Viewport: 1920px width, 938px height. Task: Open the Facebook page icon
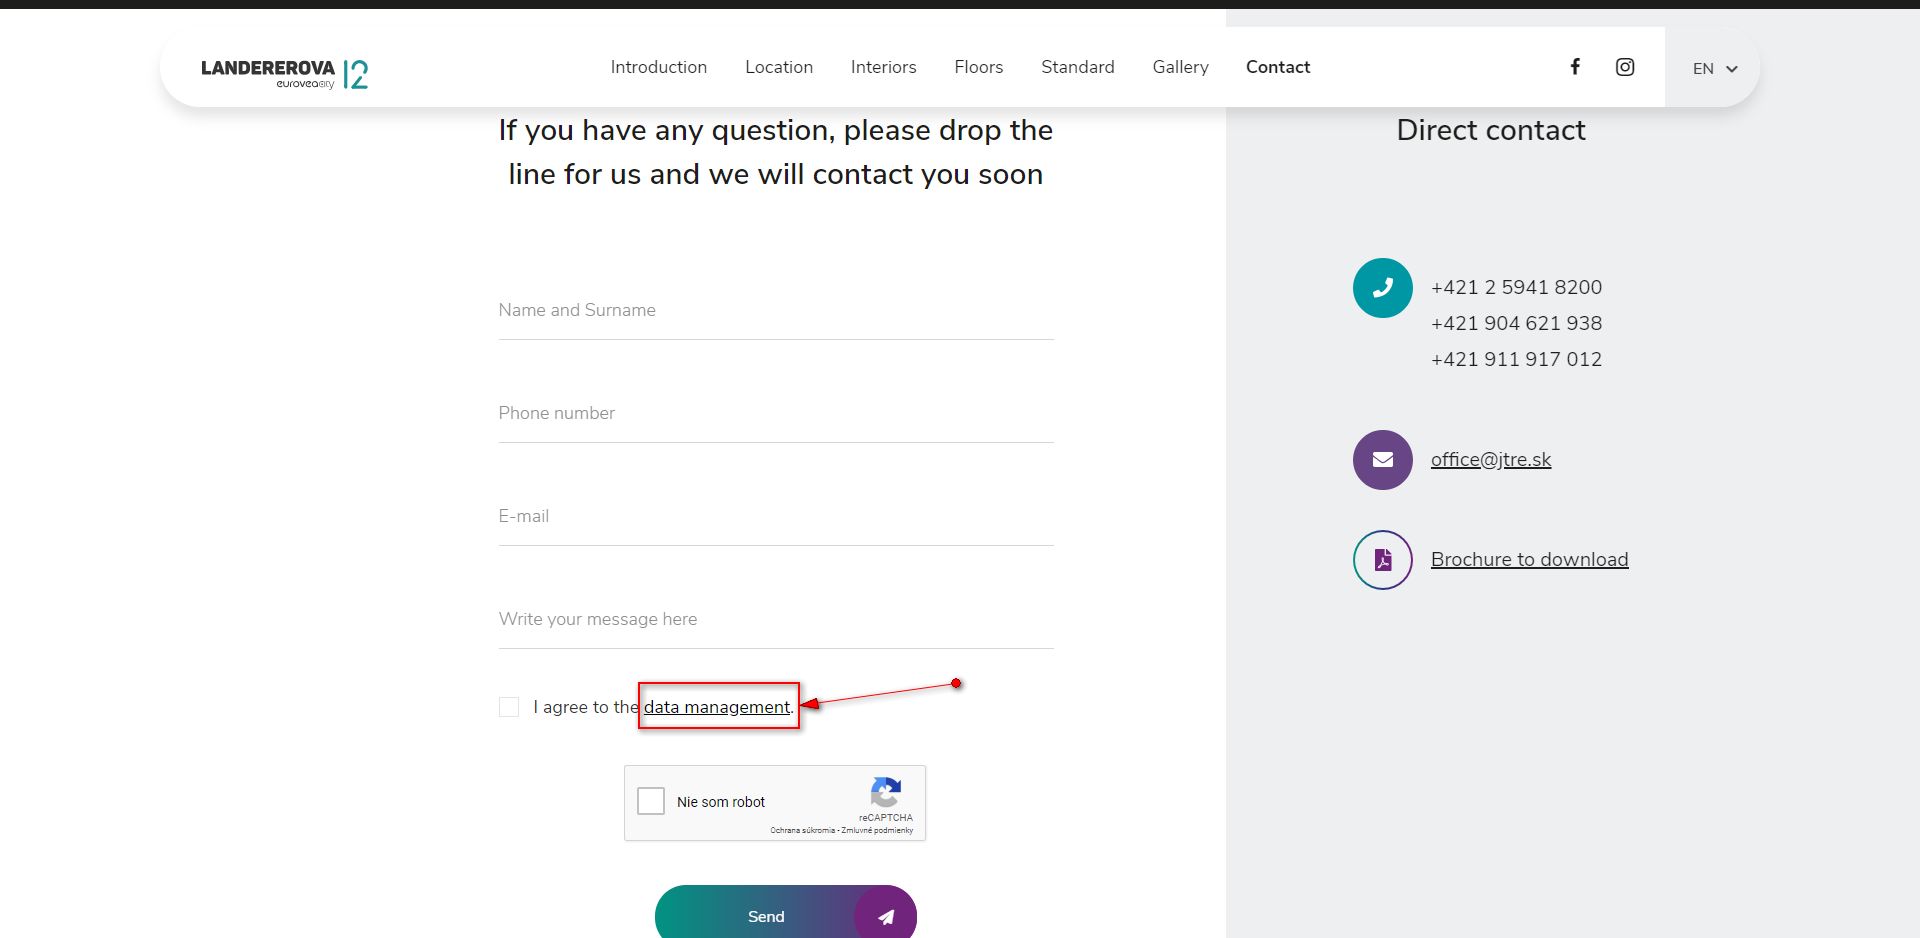tap(1575, 67)
